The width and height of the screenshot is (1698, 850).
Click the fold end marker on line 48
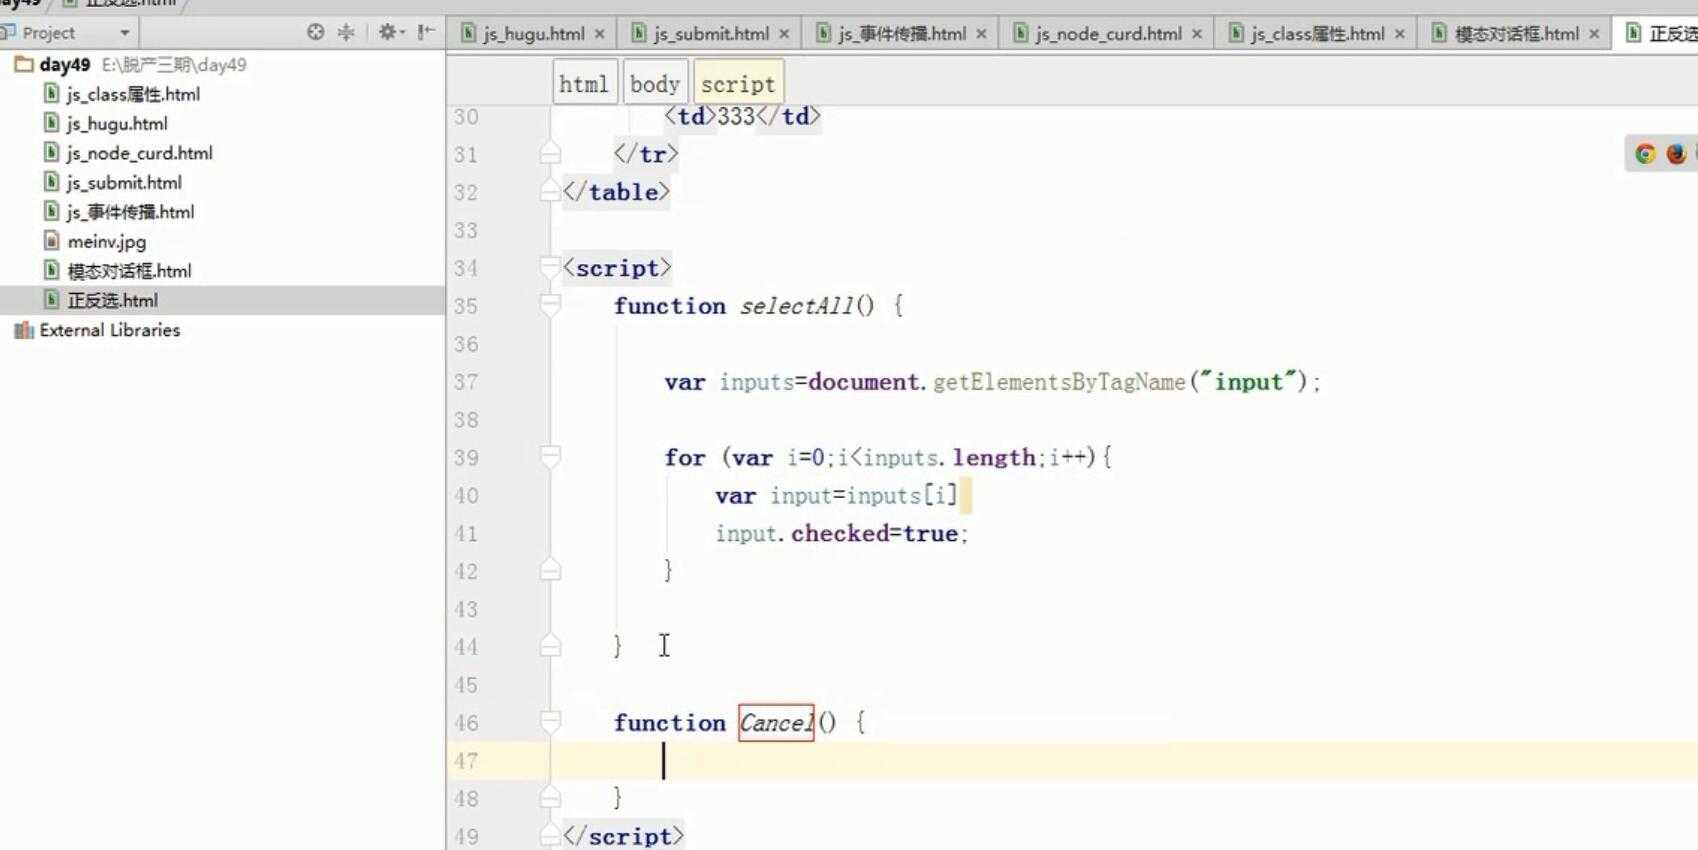click(550, 798)
